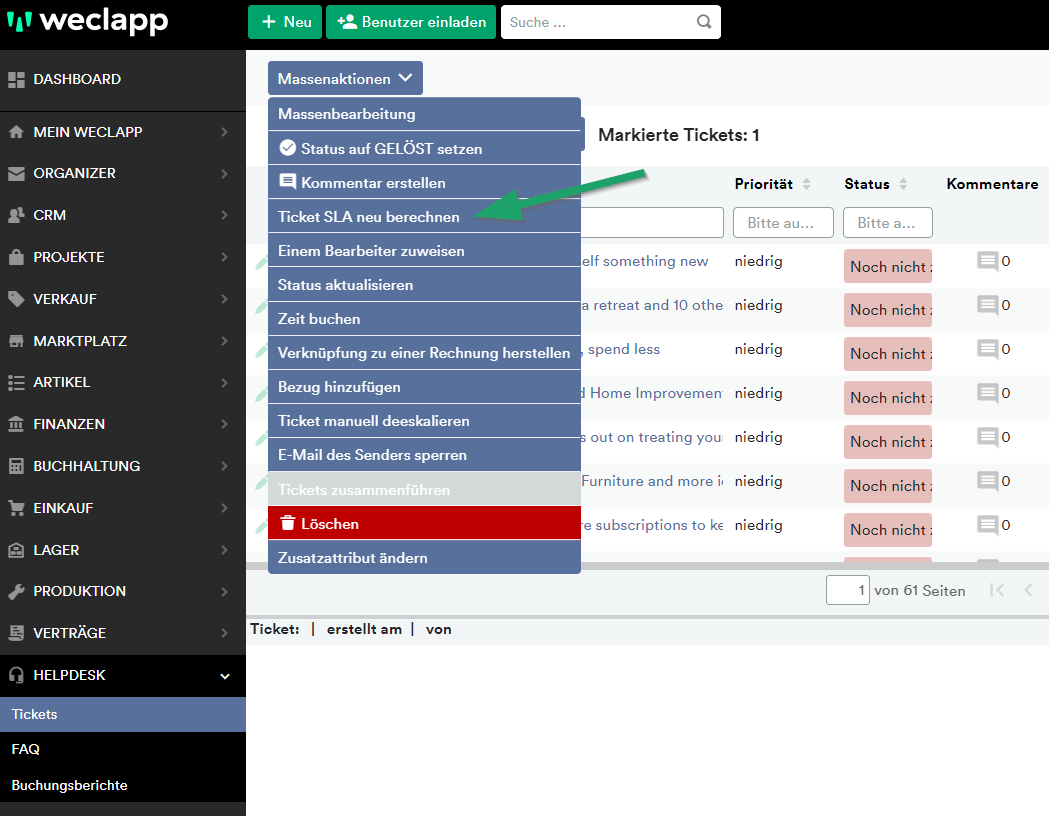Expand the CRM submenu chevron

click(x=225, y=215)
